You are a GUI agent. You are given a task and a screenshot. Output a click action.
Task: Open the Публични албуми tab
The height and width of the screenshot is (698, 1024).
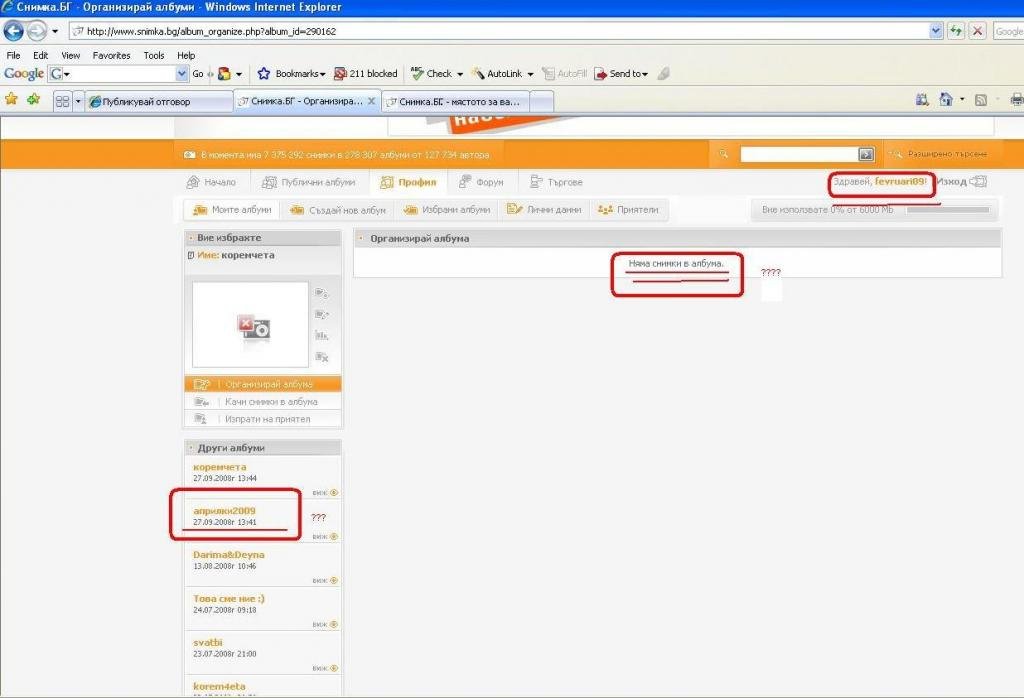309,182
